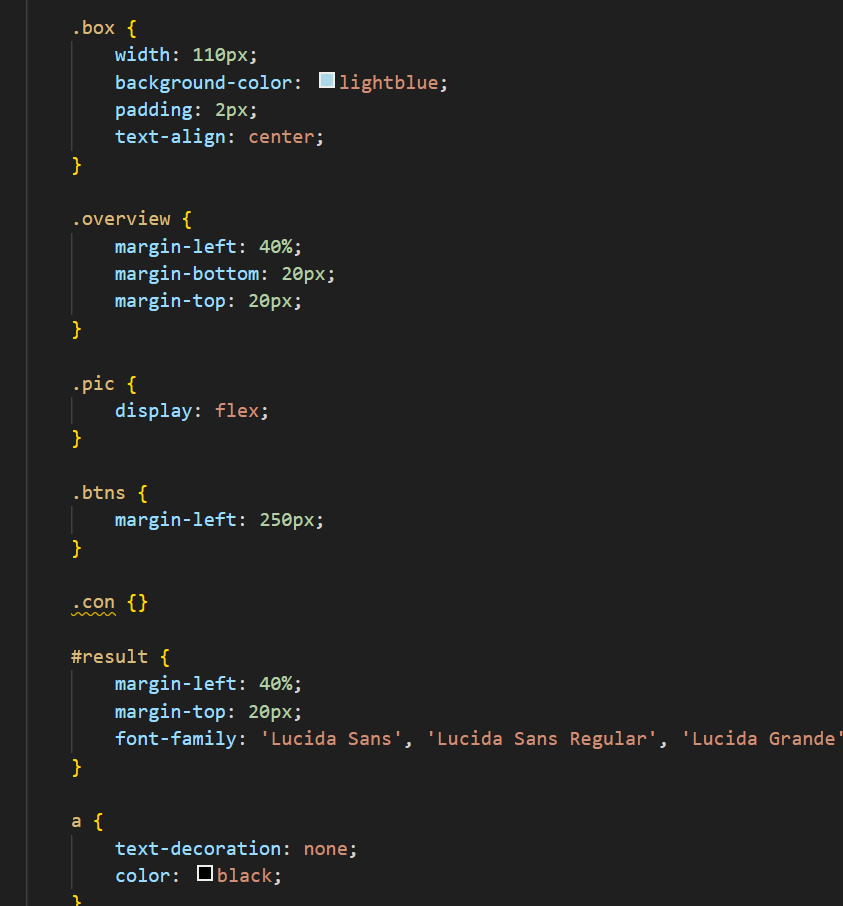
Task: Click the .pic selector
Action: point(93,383)
